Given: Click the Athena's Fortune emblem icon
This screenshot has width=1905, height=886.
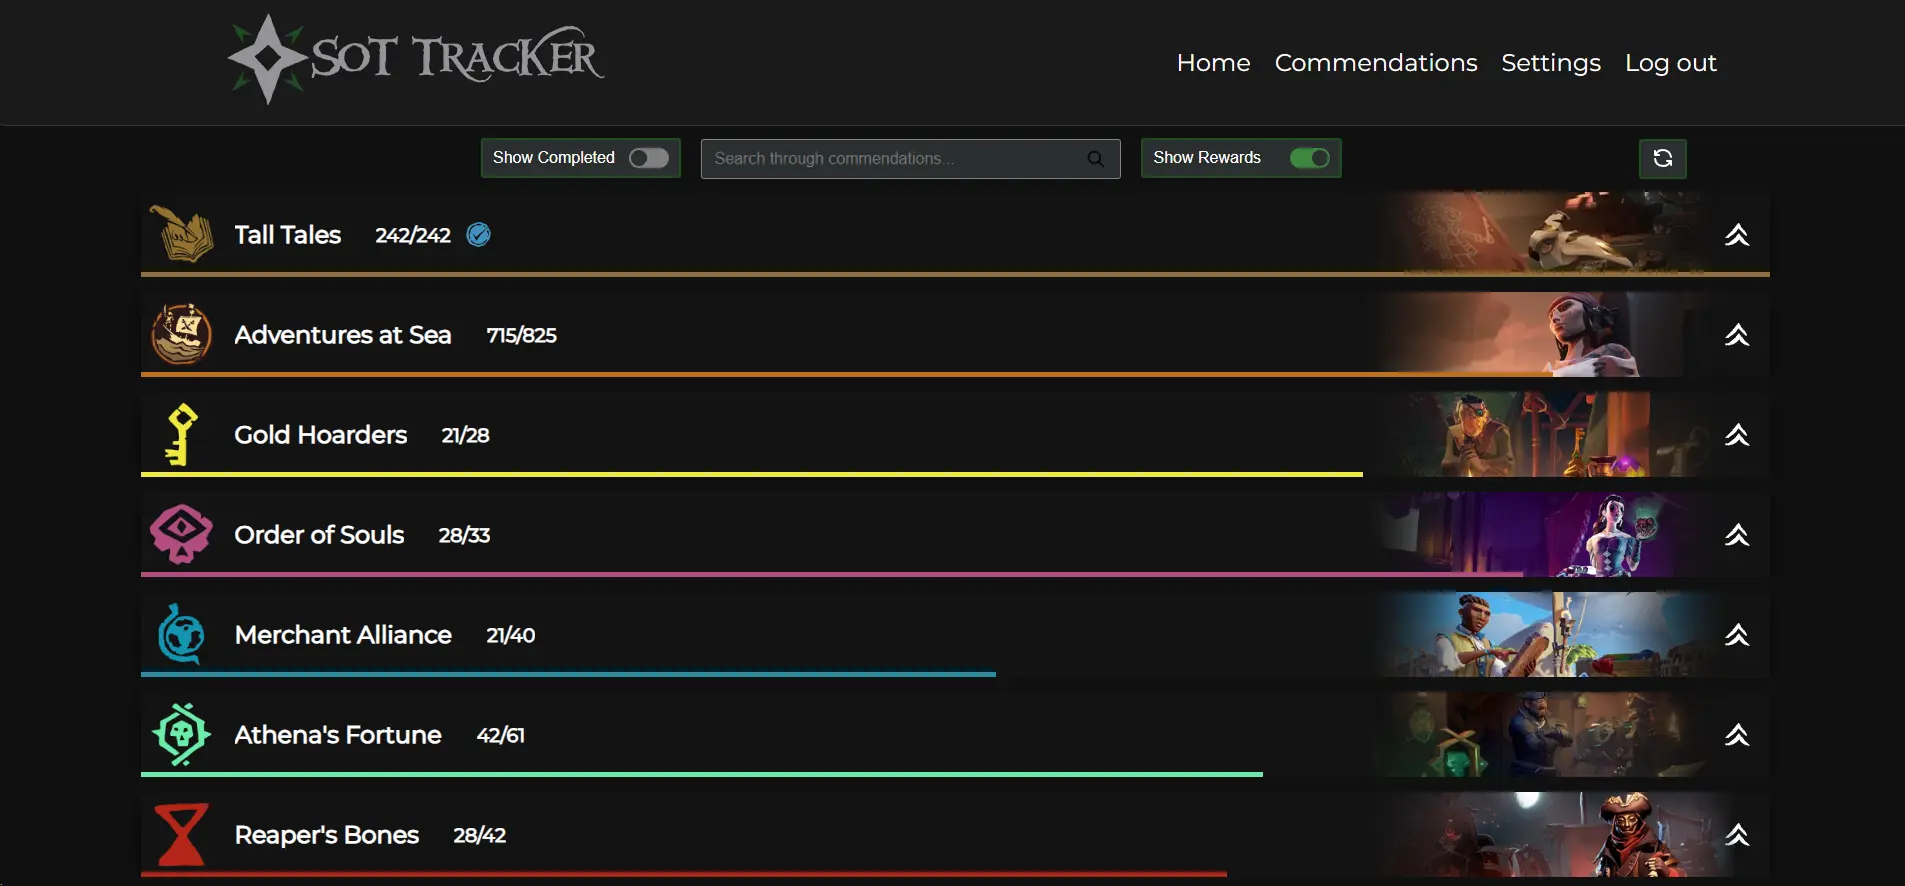Looking at the screenshot, I should tap(181, 734).
